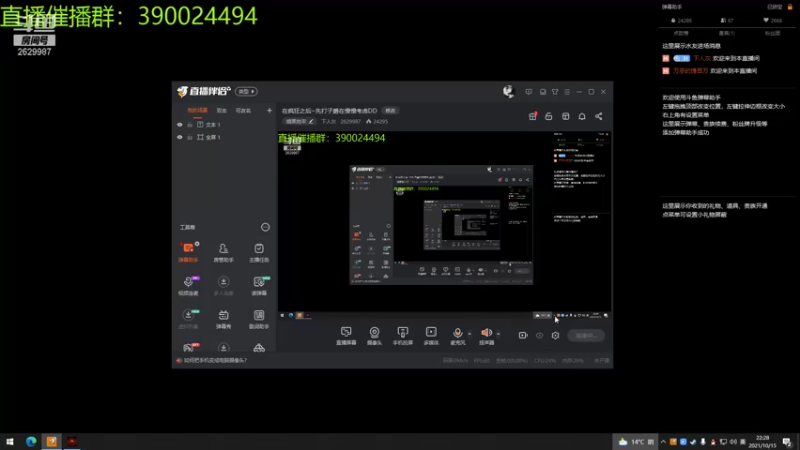The image size is (800, 450).
Task: Click the popularity count 24295 in the app header
Action: (x=377, y=121)
